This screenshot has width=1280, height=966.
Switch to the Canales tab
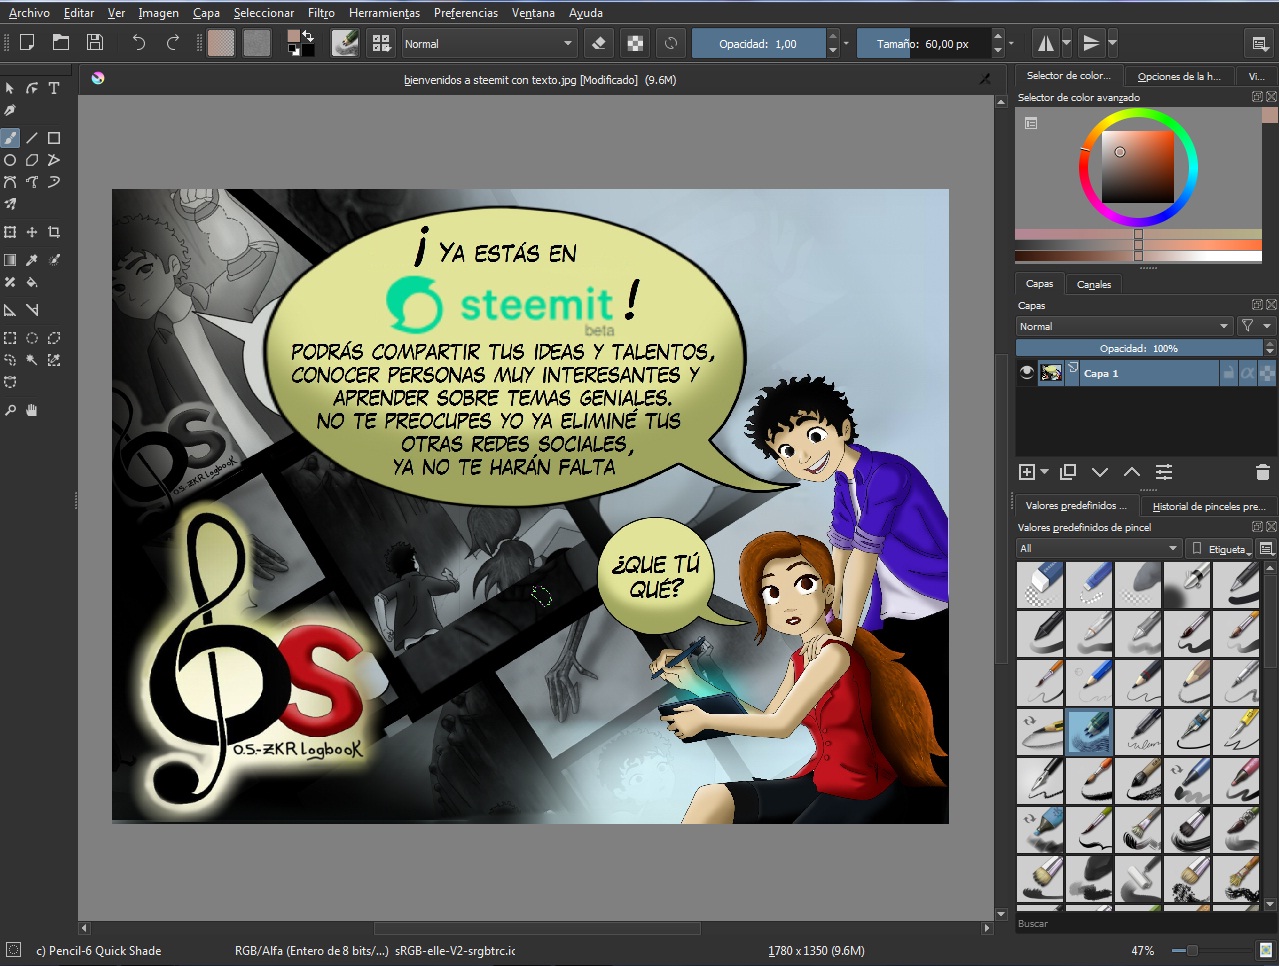click(1094, 284)
